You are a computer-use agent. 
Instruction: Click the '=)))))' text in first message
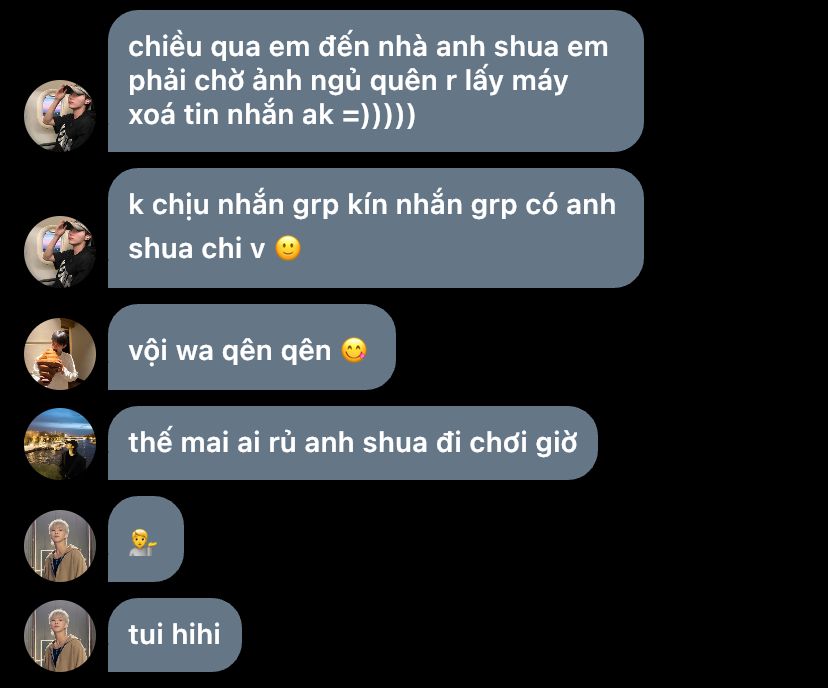point(379,115)
